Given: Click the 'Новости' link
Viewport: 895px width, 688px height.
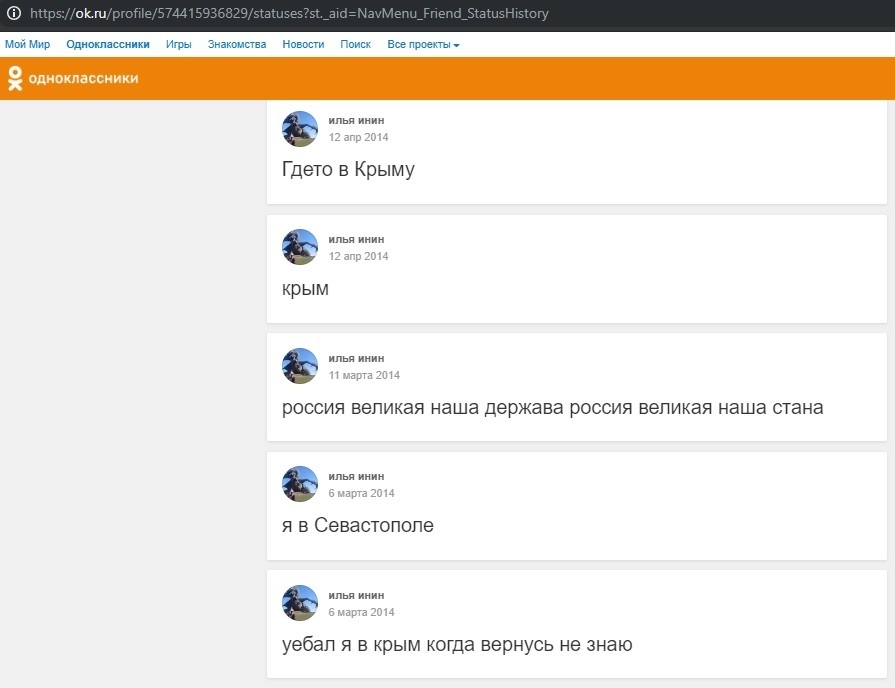Looking at the screenshot, I should [x=303, y=45].
